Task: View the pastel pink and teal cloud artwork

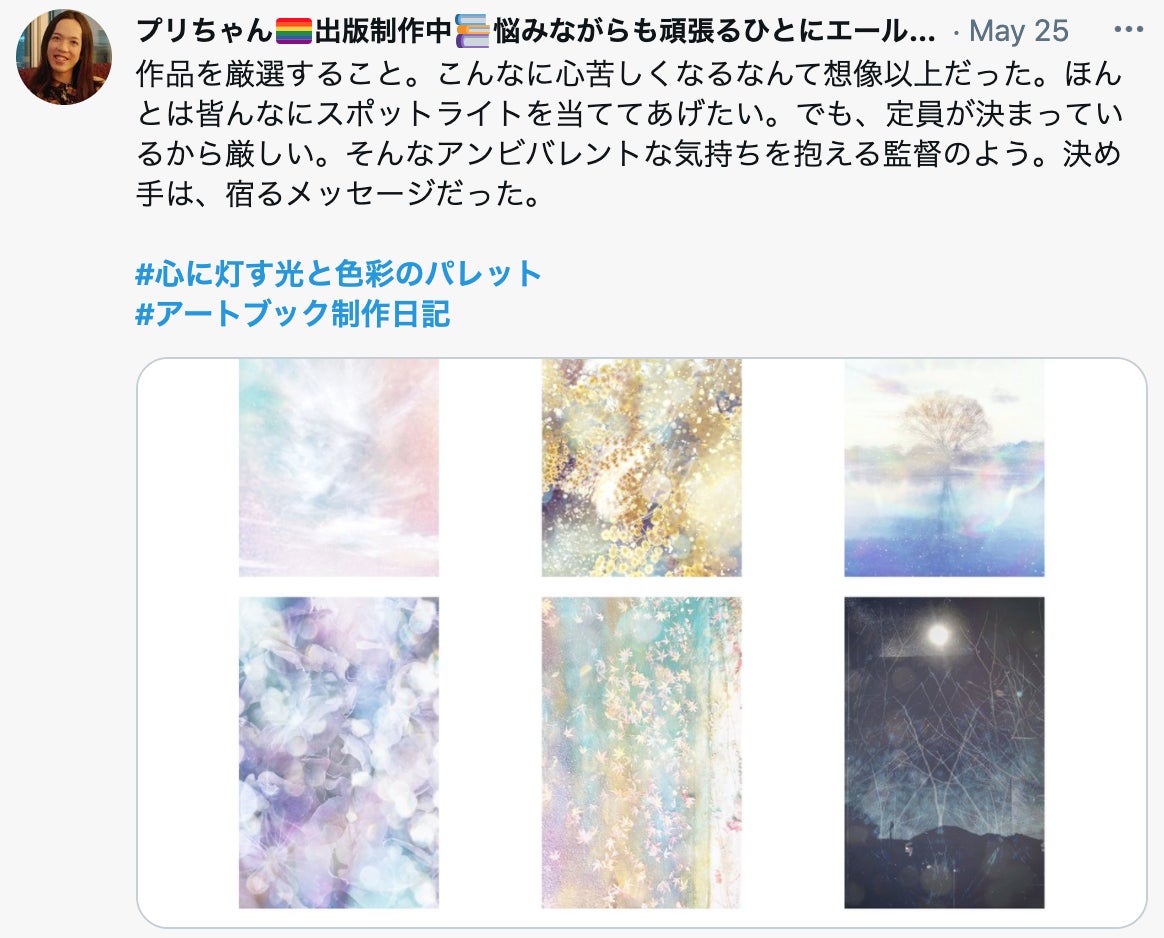Action: [x=339, y=468]
